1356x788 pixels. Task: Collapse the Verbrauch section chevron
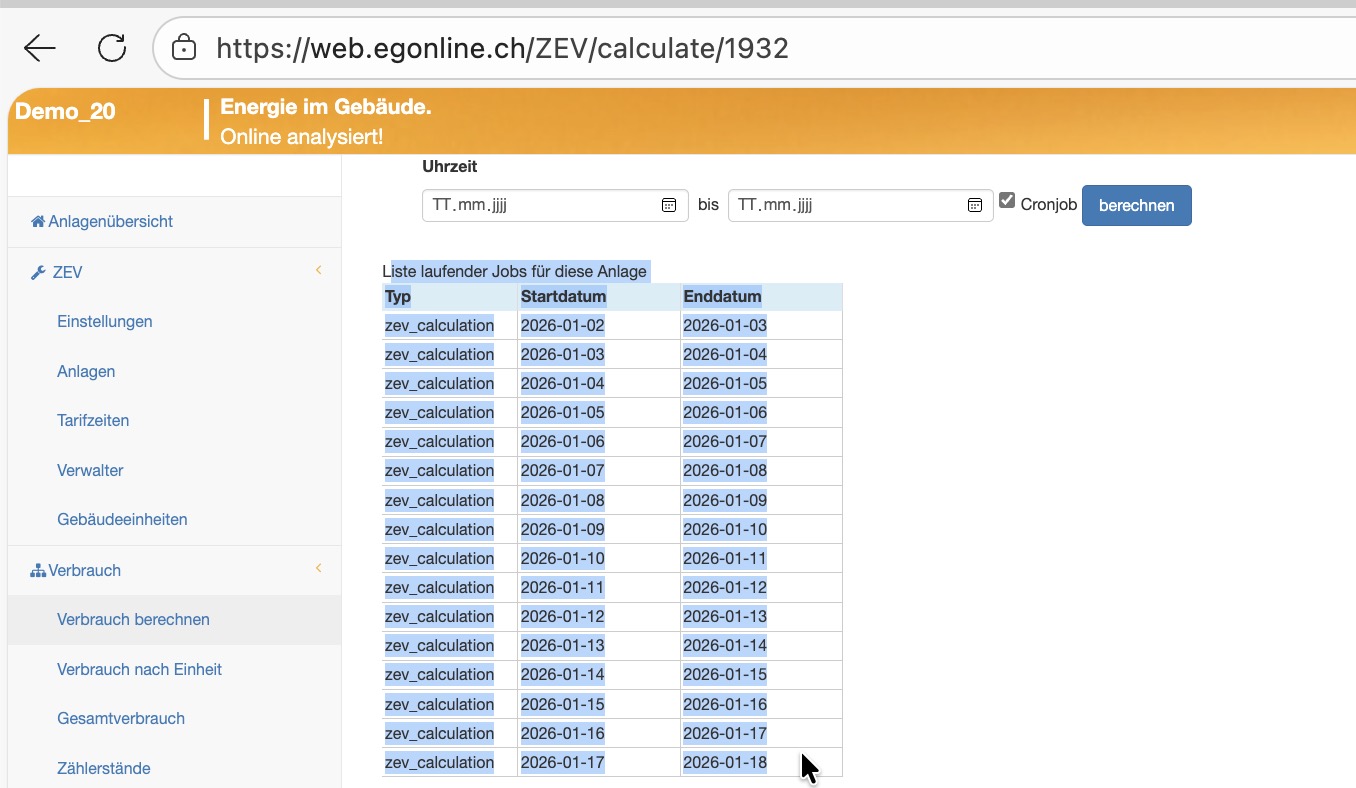pyautogui.click(x=319, y=568)
